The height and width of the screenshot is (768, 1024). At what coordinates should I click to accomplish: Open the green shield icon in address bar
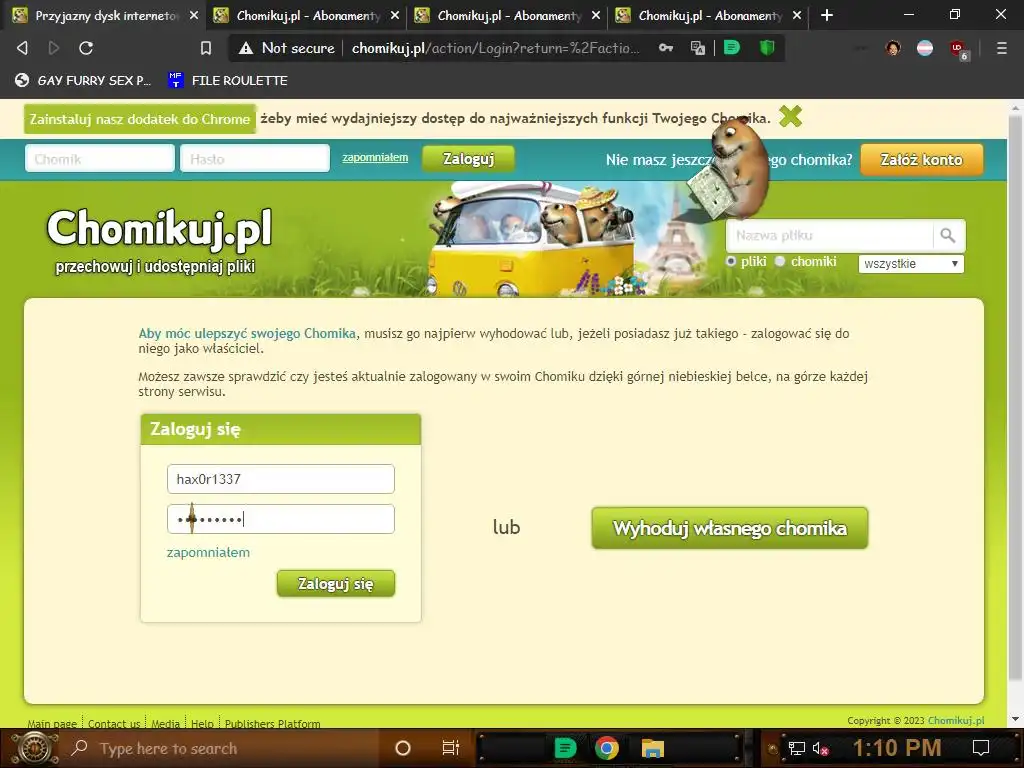pos(767,48)
